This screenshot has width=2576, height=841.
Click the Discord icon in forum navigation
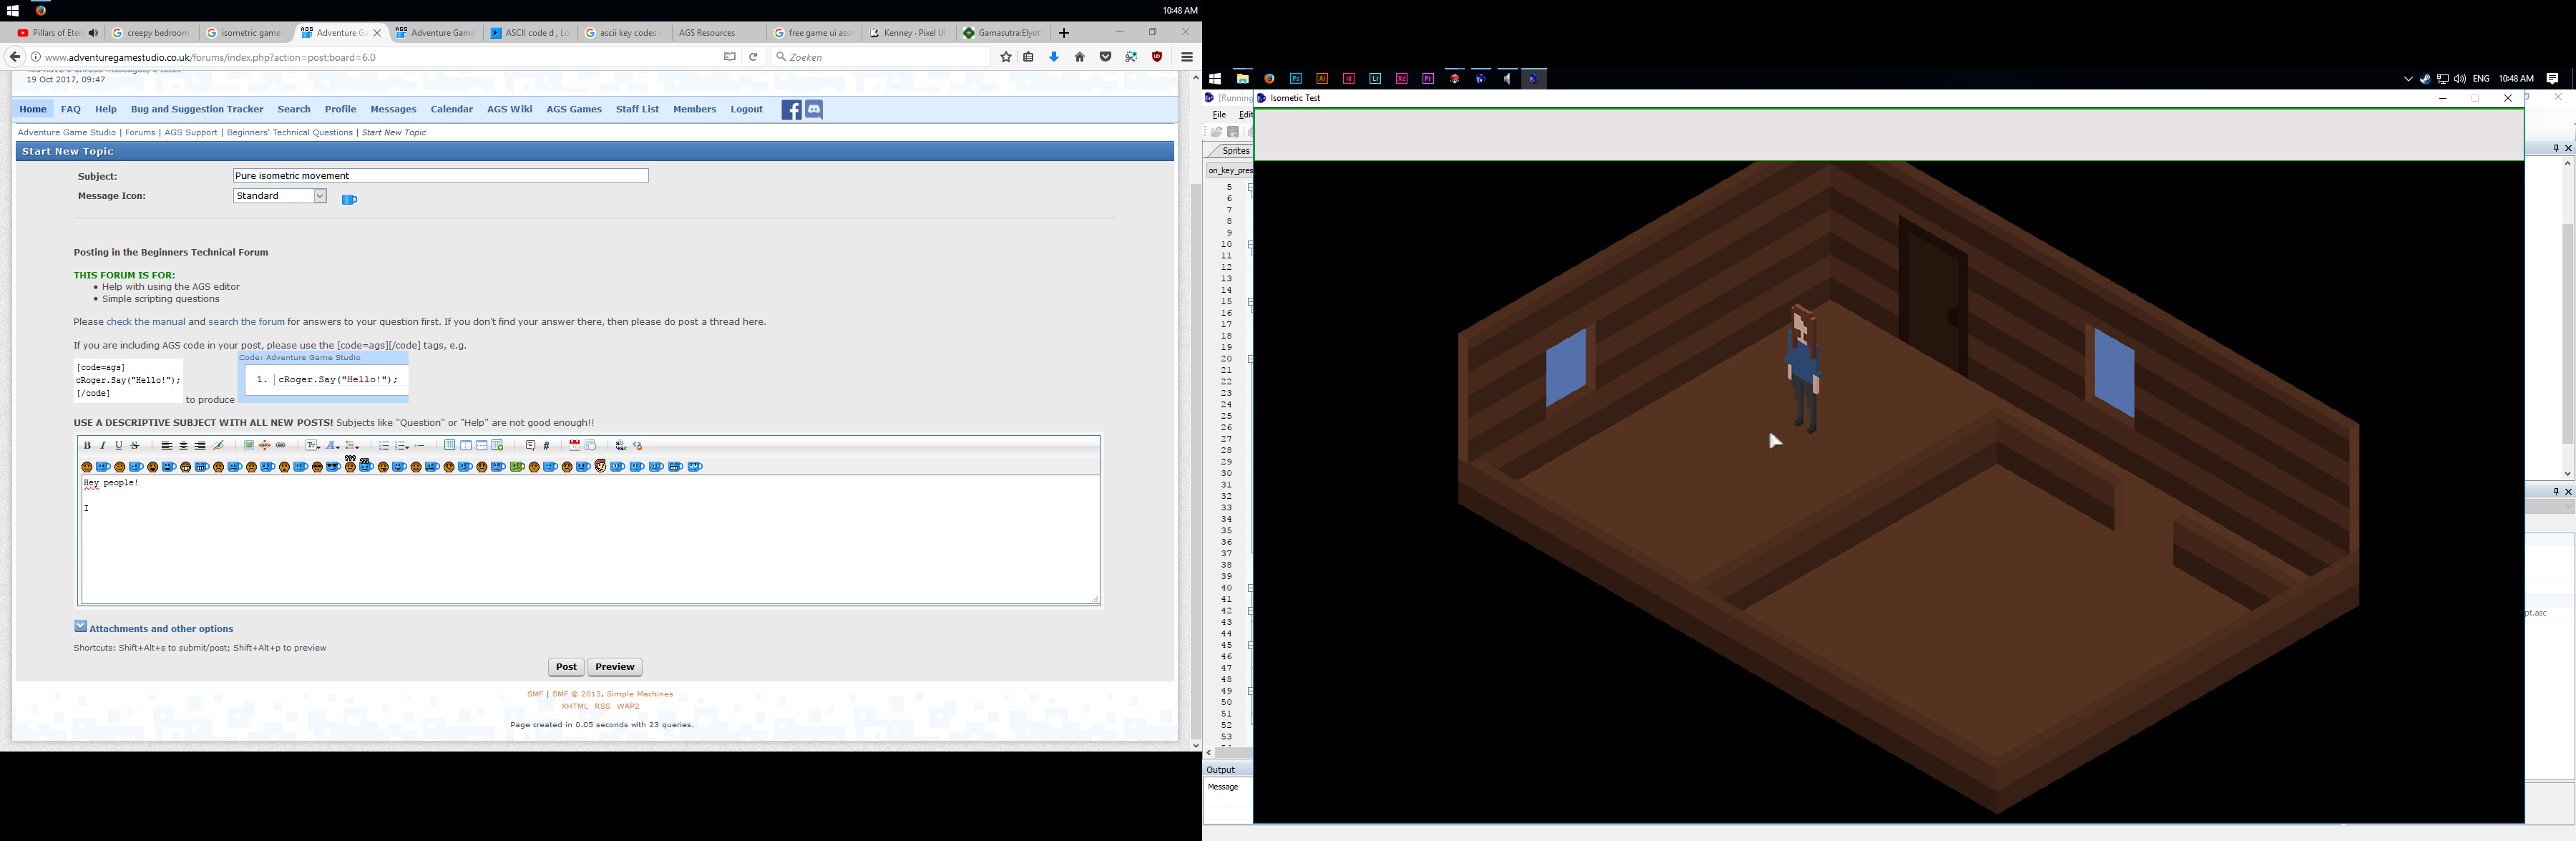point(814,110)
